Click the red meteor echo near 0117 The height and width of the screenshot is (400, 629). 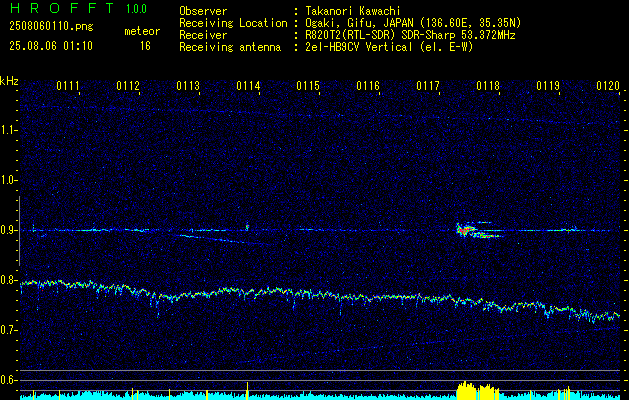click(x=465, y=230)
